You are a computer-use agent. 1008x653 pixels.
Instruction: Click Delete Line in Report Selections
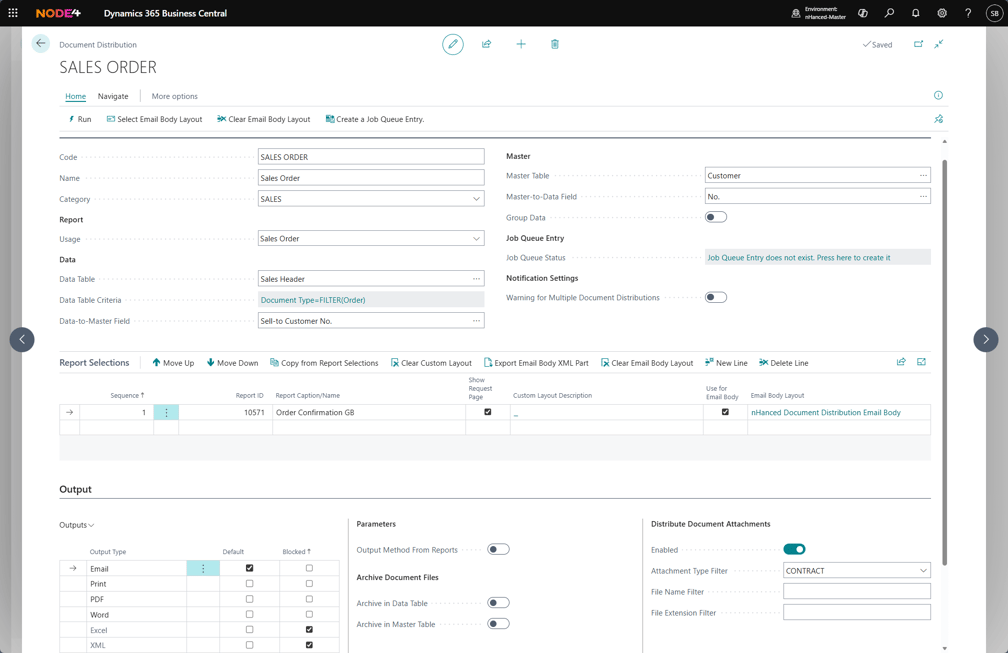coord(784,362)
